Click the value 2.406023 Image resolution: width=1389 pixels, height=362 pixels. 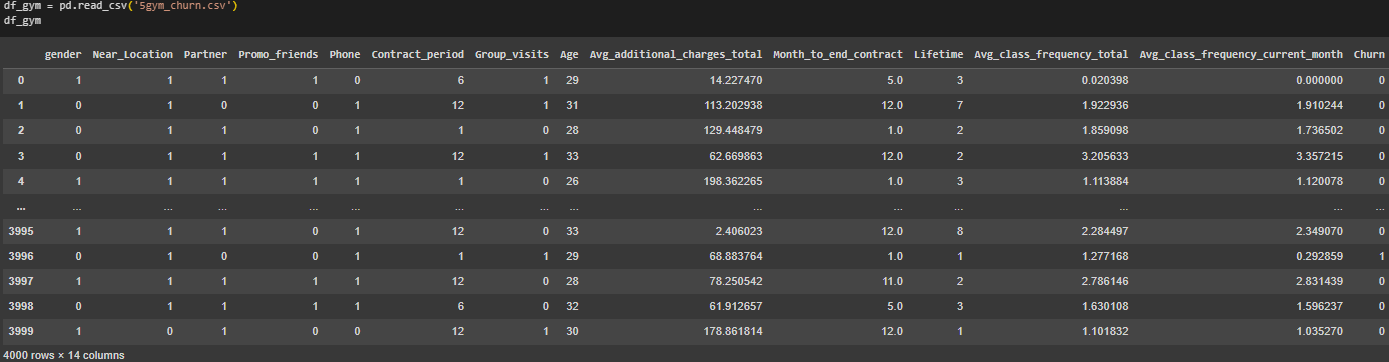(x=739, y=232)
